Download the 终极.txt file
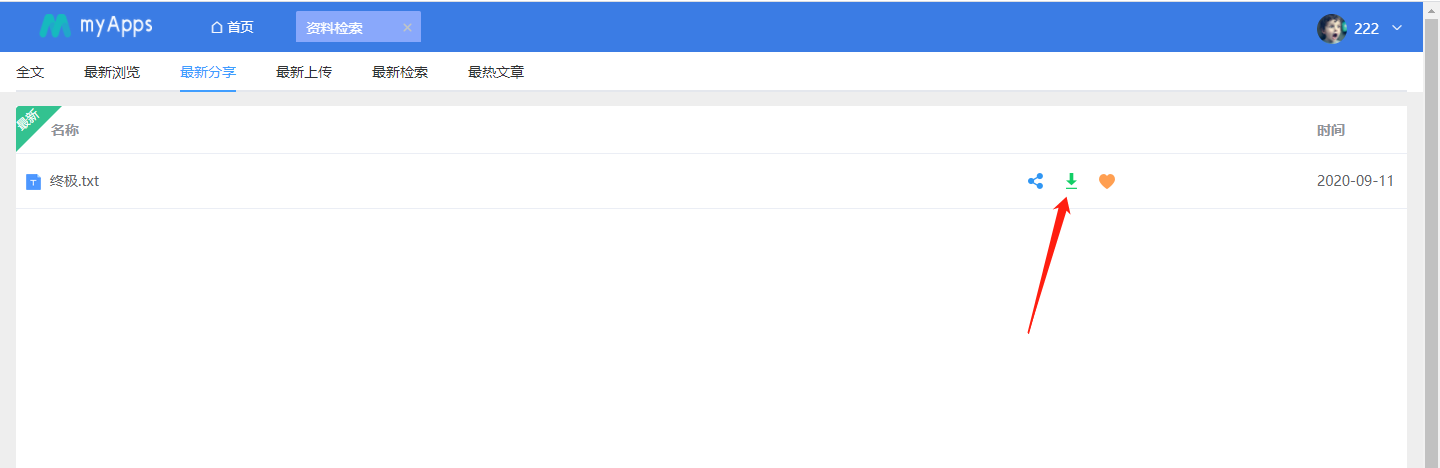This screenshot has height=468, width=1440. 1071,181
